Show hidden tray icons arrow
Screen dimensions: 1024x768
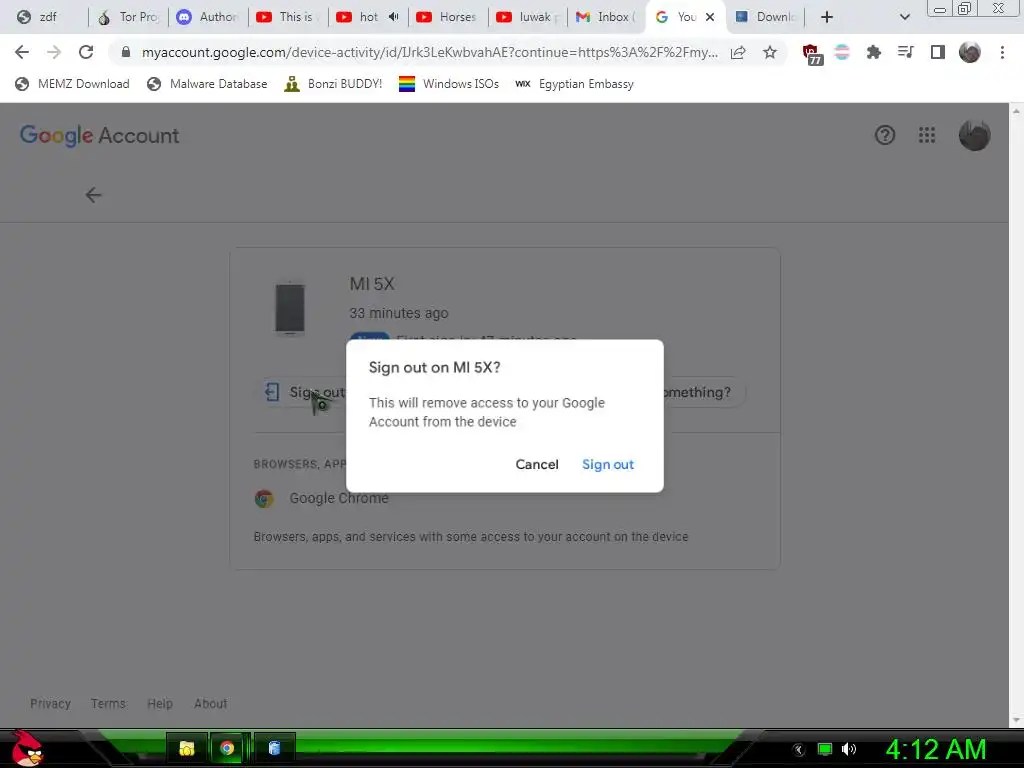pos(799,750)
